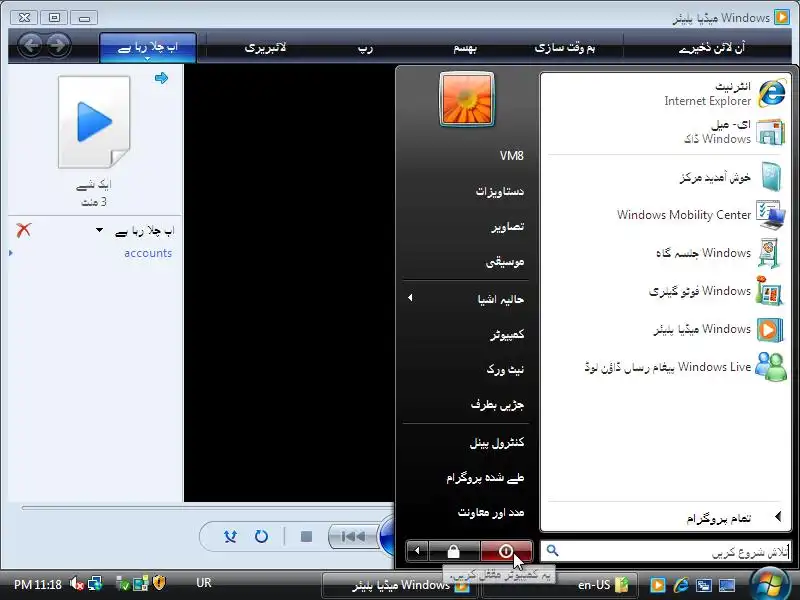Click the Start menu search field
This screenshot has height=600, width=800.
[x=666, y=552]
